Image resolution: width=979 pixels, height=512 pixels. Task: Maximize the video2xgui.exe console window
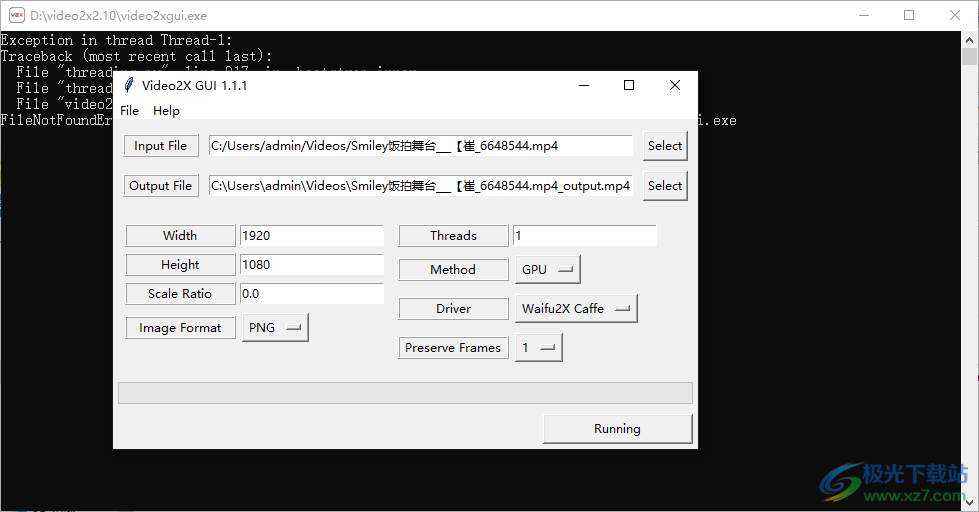pyautogui.click(x=909, y=15)
